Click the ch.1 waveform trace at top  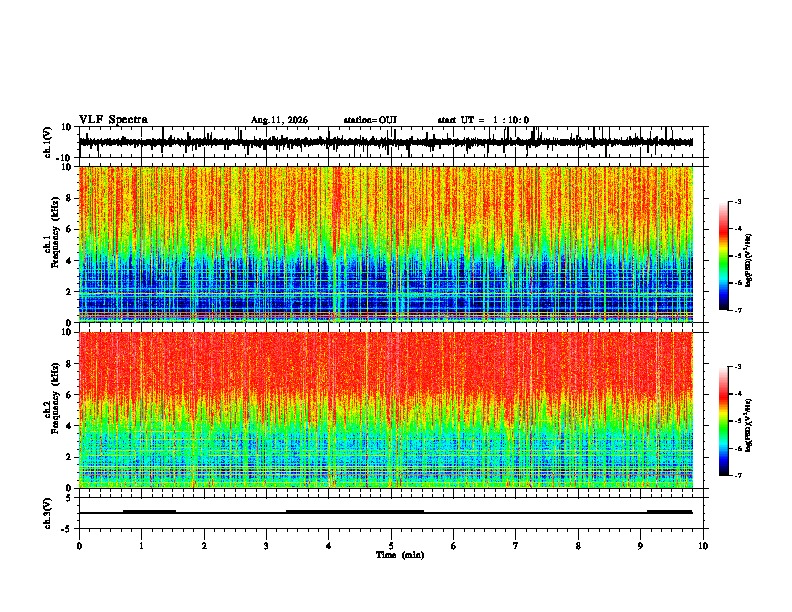click(x=386, y=142)
